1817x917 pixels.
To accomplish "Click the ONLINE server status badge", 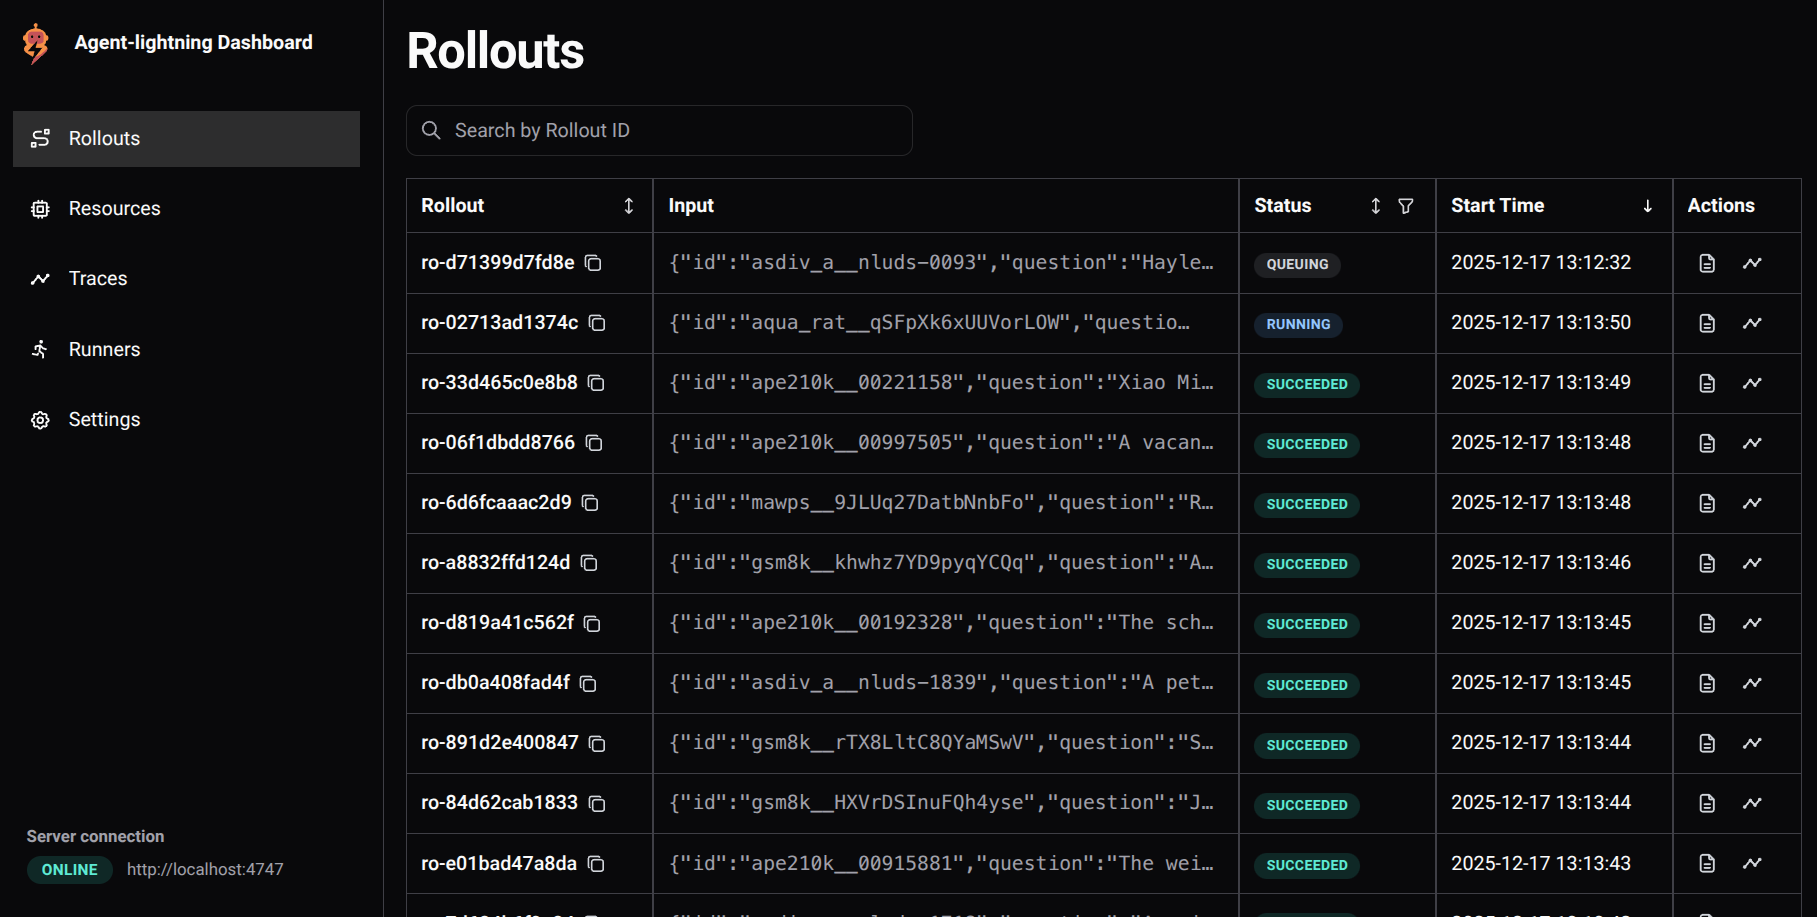I will [x=69, y=870].
